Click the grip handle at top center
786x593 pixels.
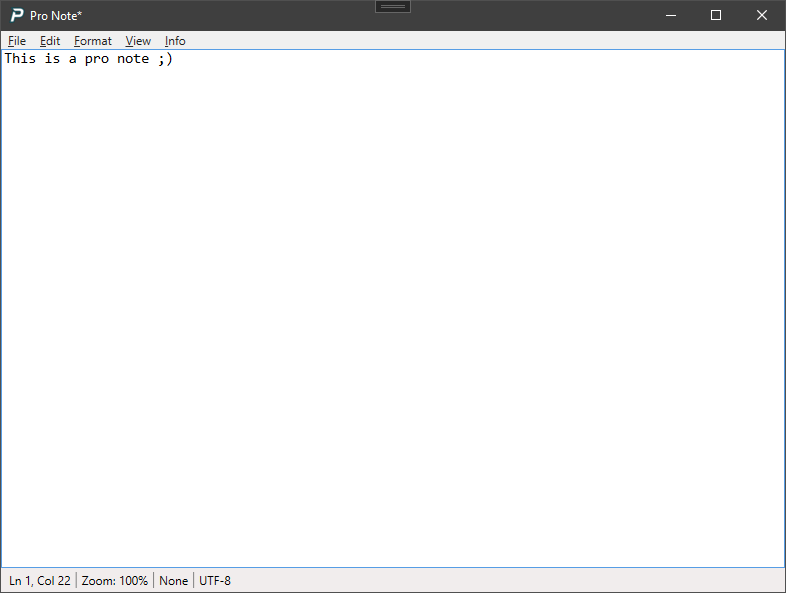click(393, 6)
